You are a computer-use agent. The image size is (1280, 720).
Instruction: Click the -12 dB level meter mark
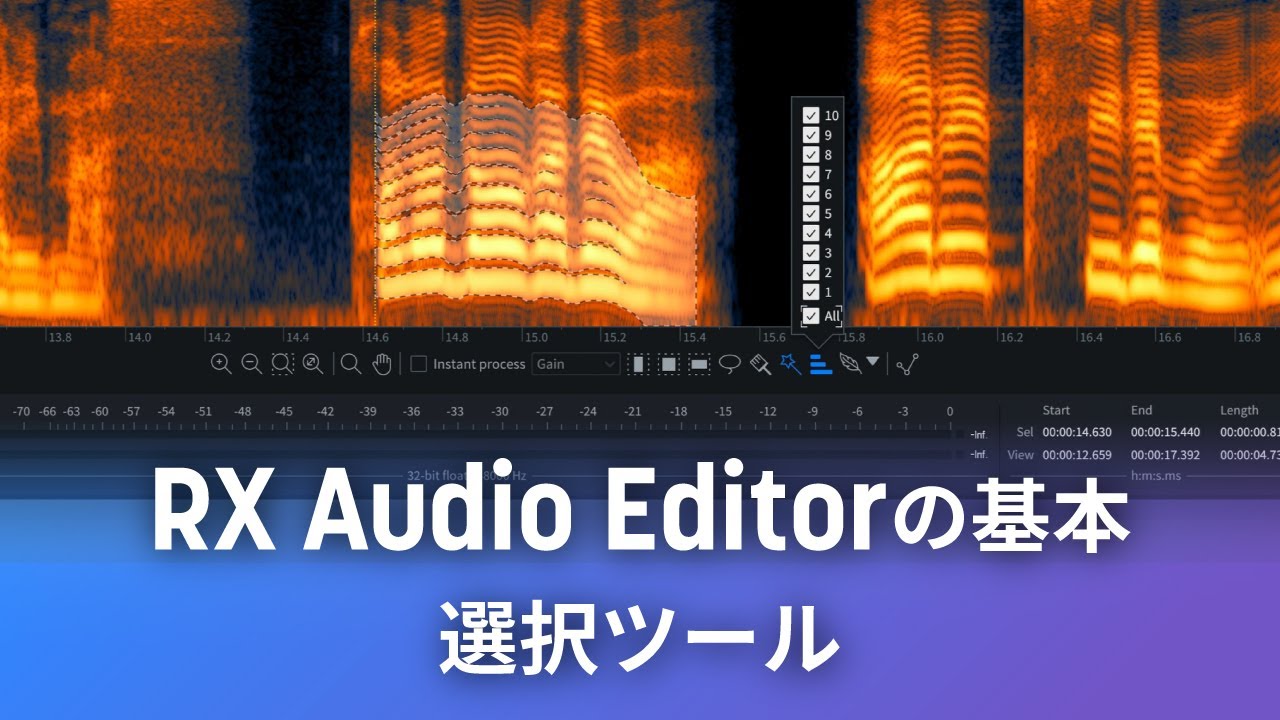tap(767, 411)
